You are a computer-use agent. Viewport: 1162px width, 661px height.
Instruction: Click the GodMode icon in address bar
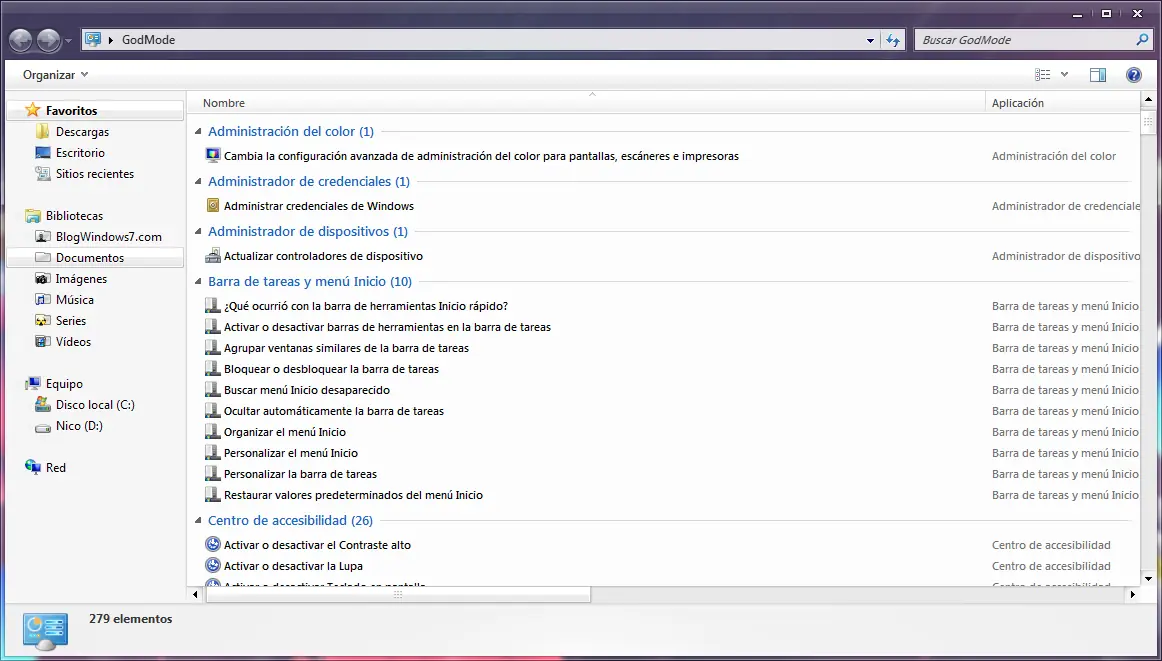point(93,39)
